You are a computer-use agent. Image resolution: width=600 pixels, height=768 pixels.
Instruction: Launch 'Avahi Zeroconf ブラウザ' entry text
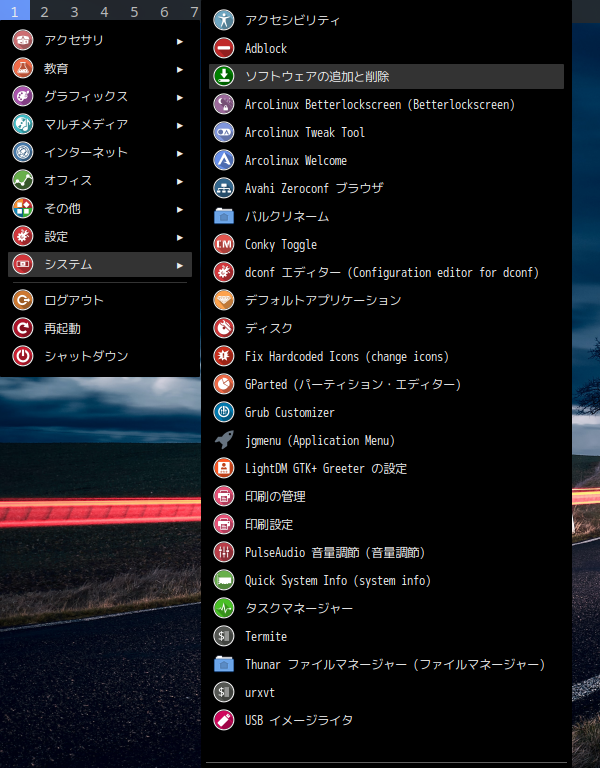pos(314,188)
